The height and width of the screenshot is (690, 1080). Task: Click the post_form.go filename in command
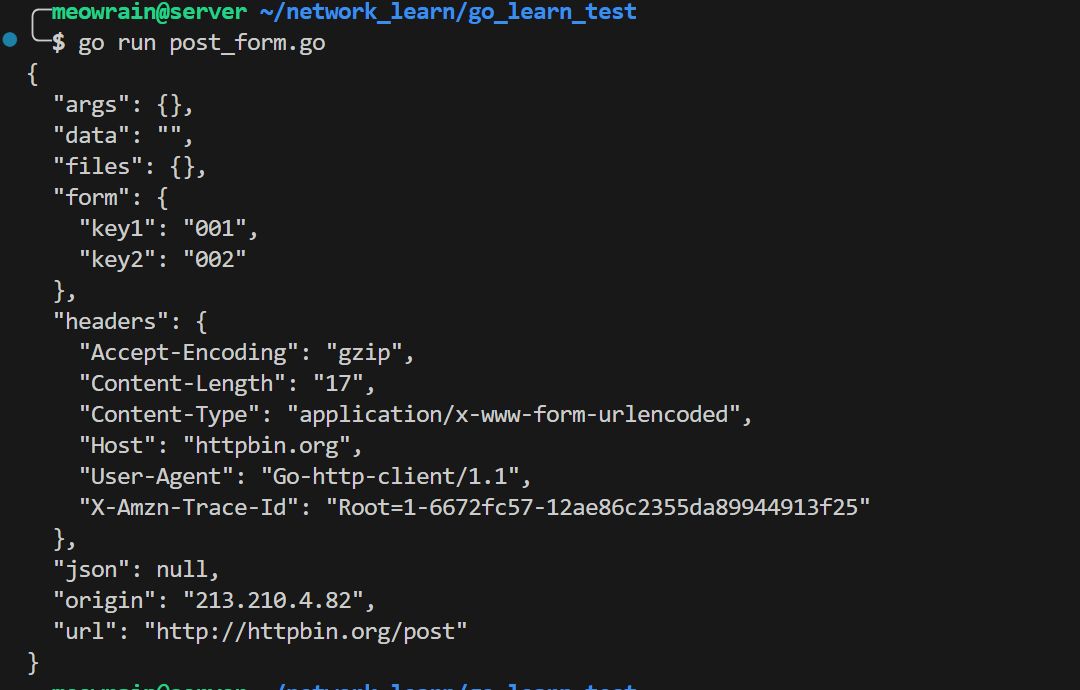[247, 44]
